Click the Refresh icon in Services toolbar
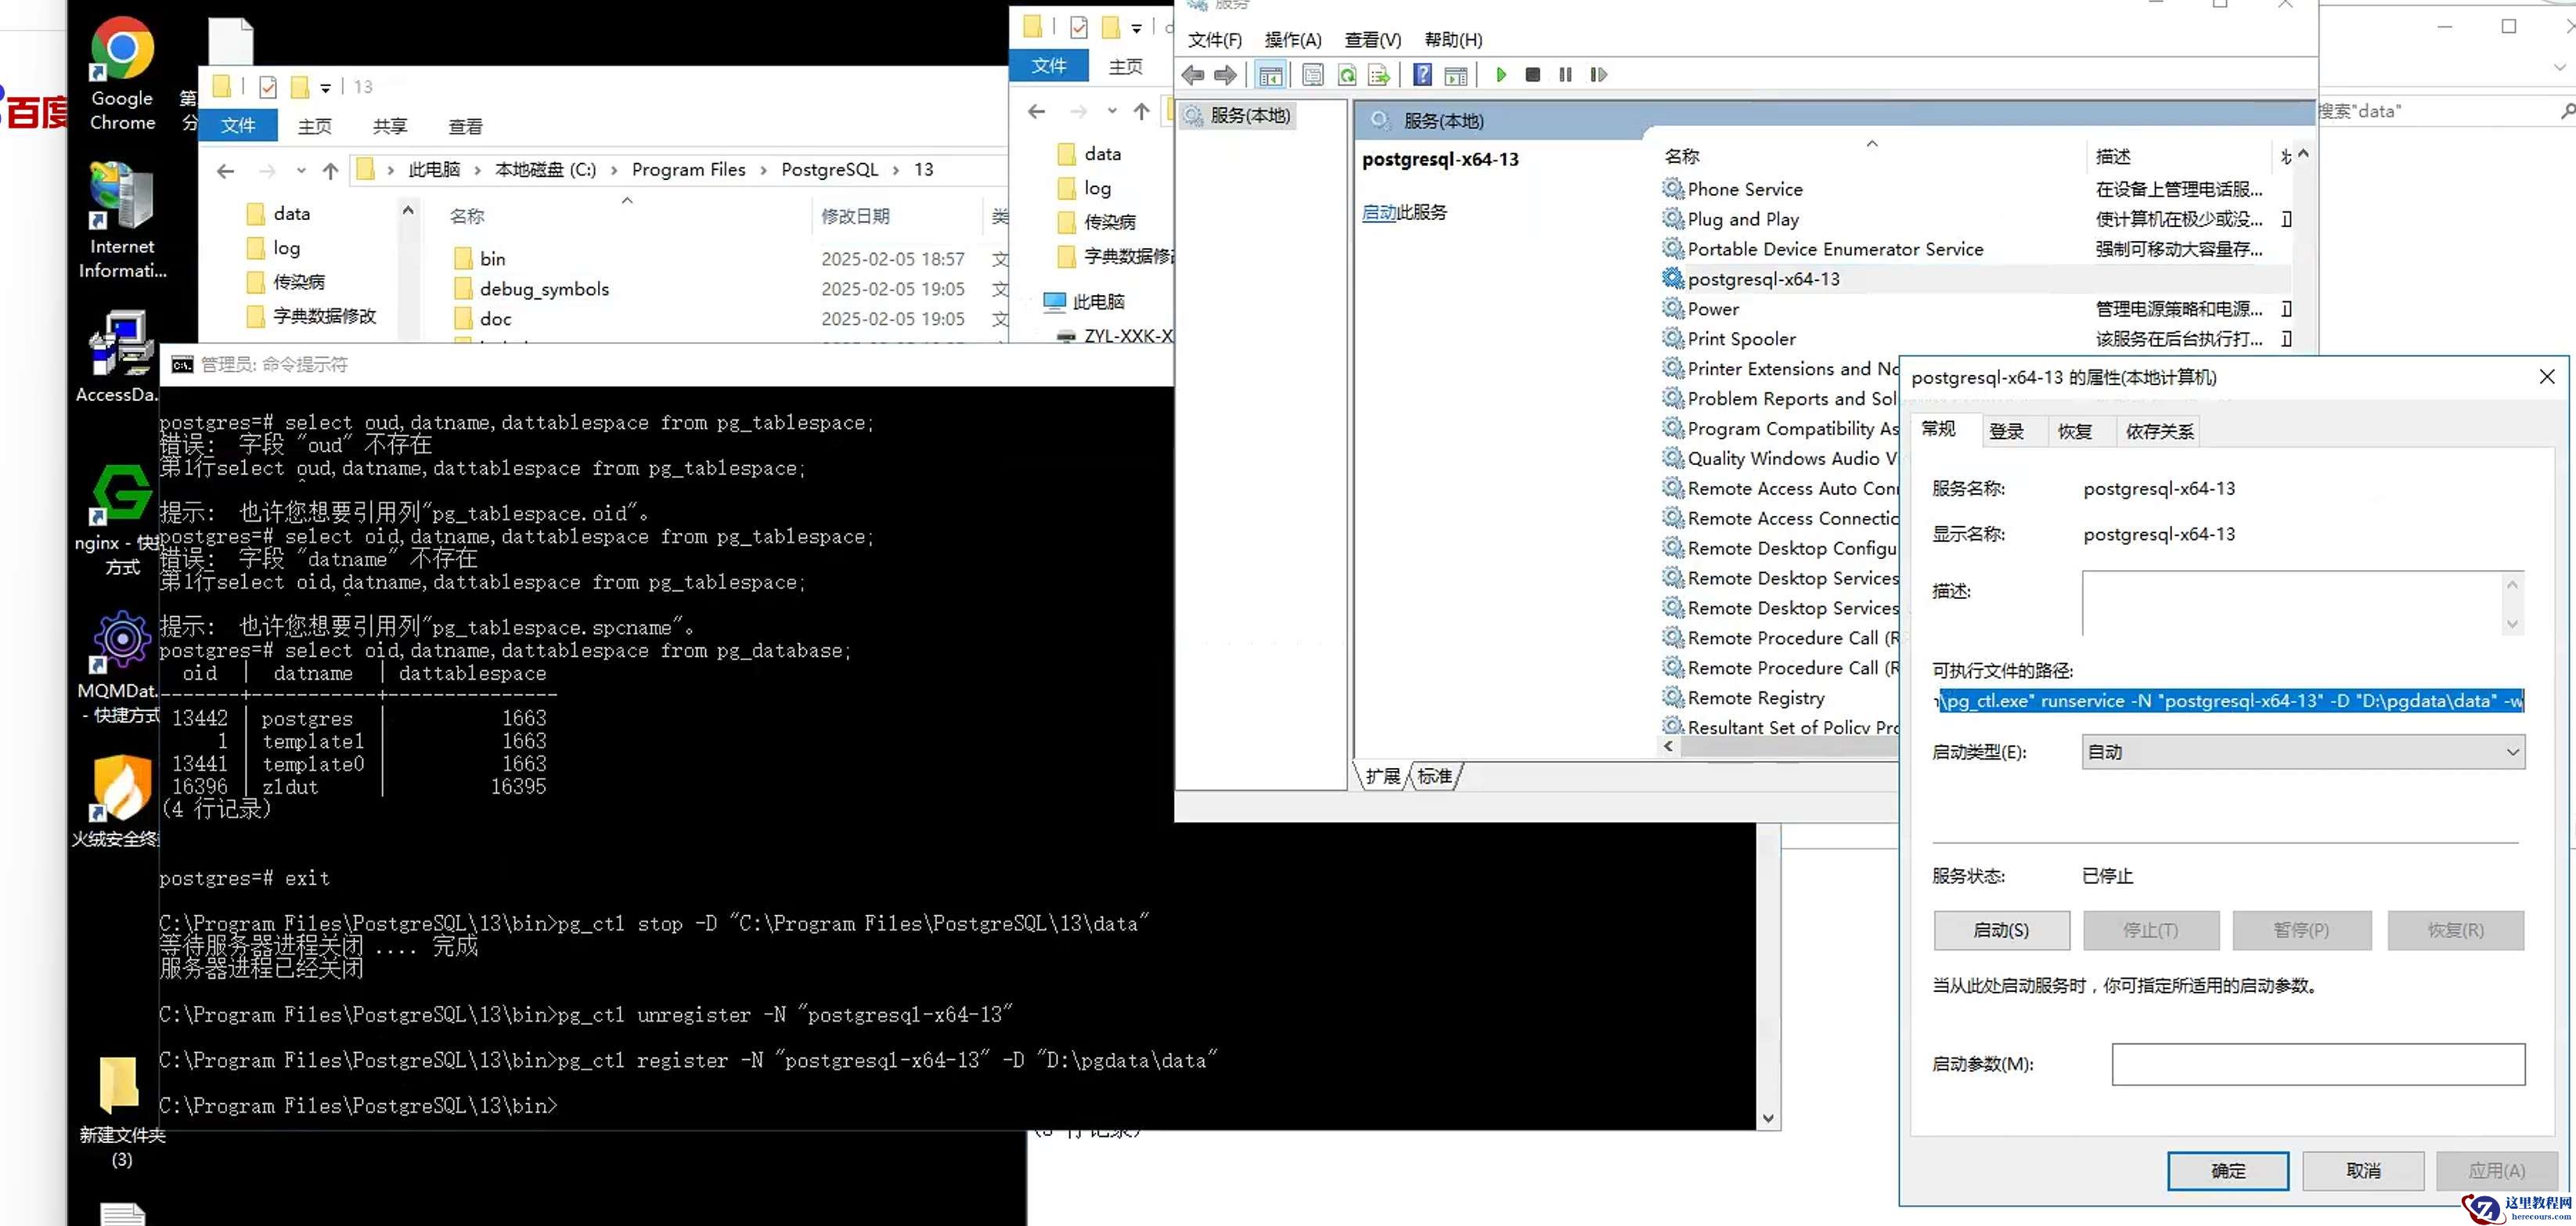The height and width of the screenshot is (1226, 2576). tap(1347, 75)
